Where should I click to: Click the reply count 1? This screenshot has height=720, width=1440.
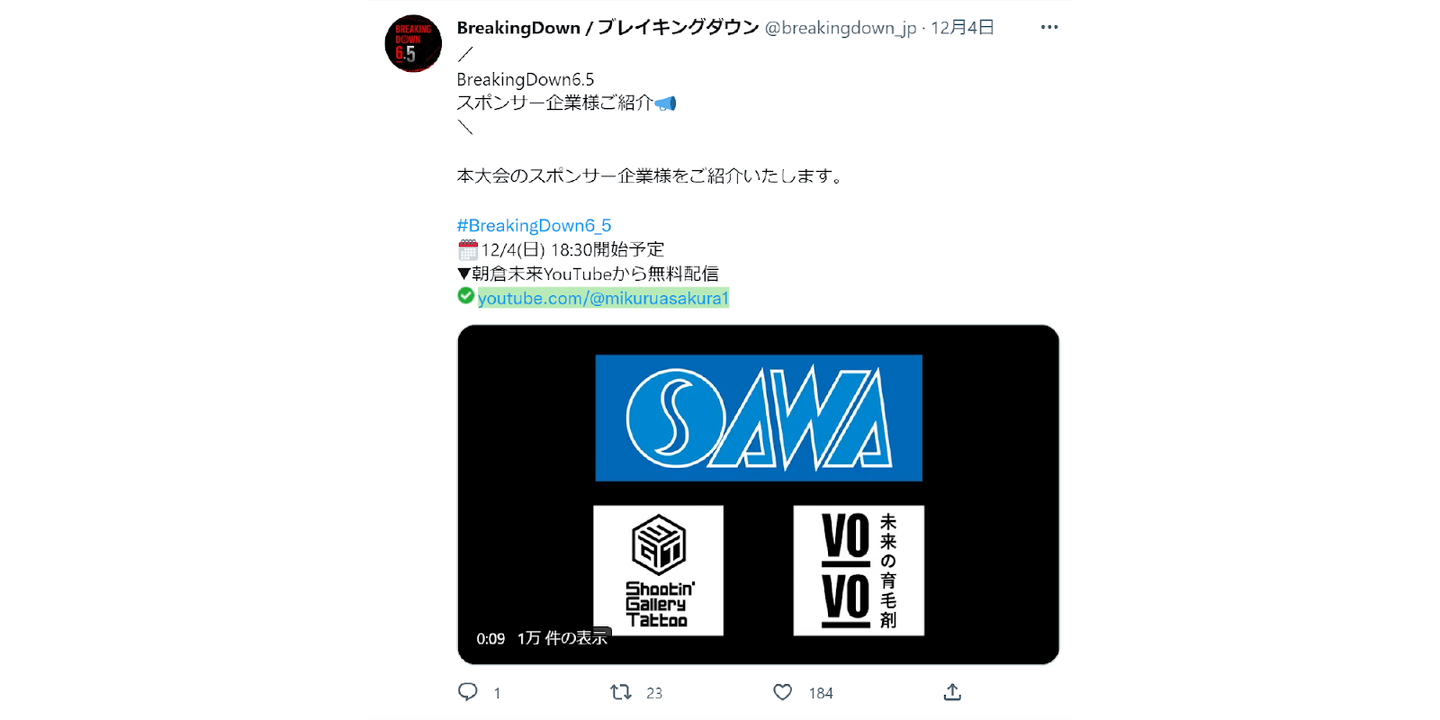coord(497,693)
